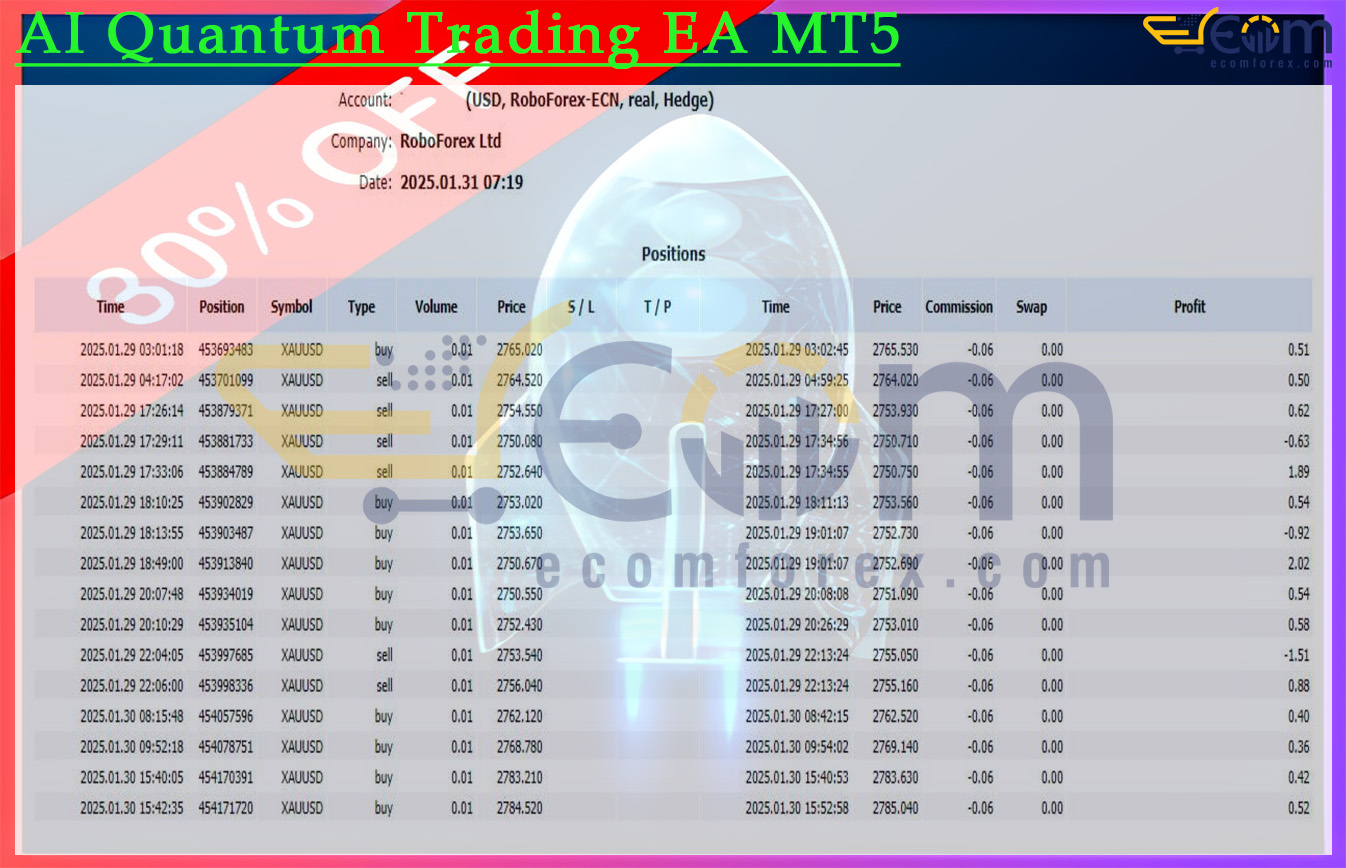
Task: Select the T / P column header
Action: (x=657, y=307)
